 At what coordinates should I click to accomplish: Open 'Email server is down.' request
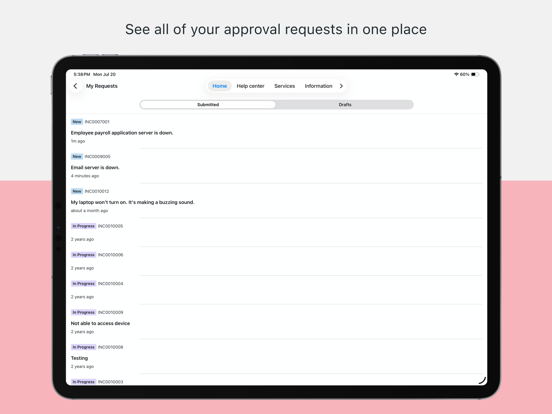(x=95, y=168)
